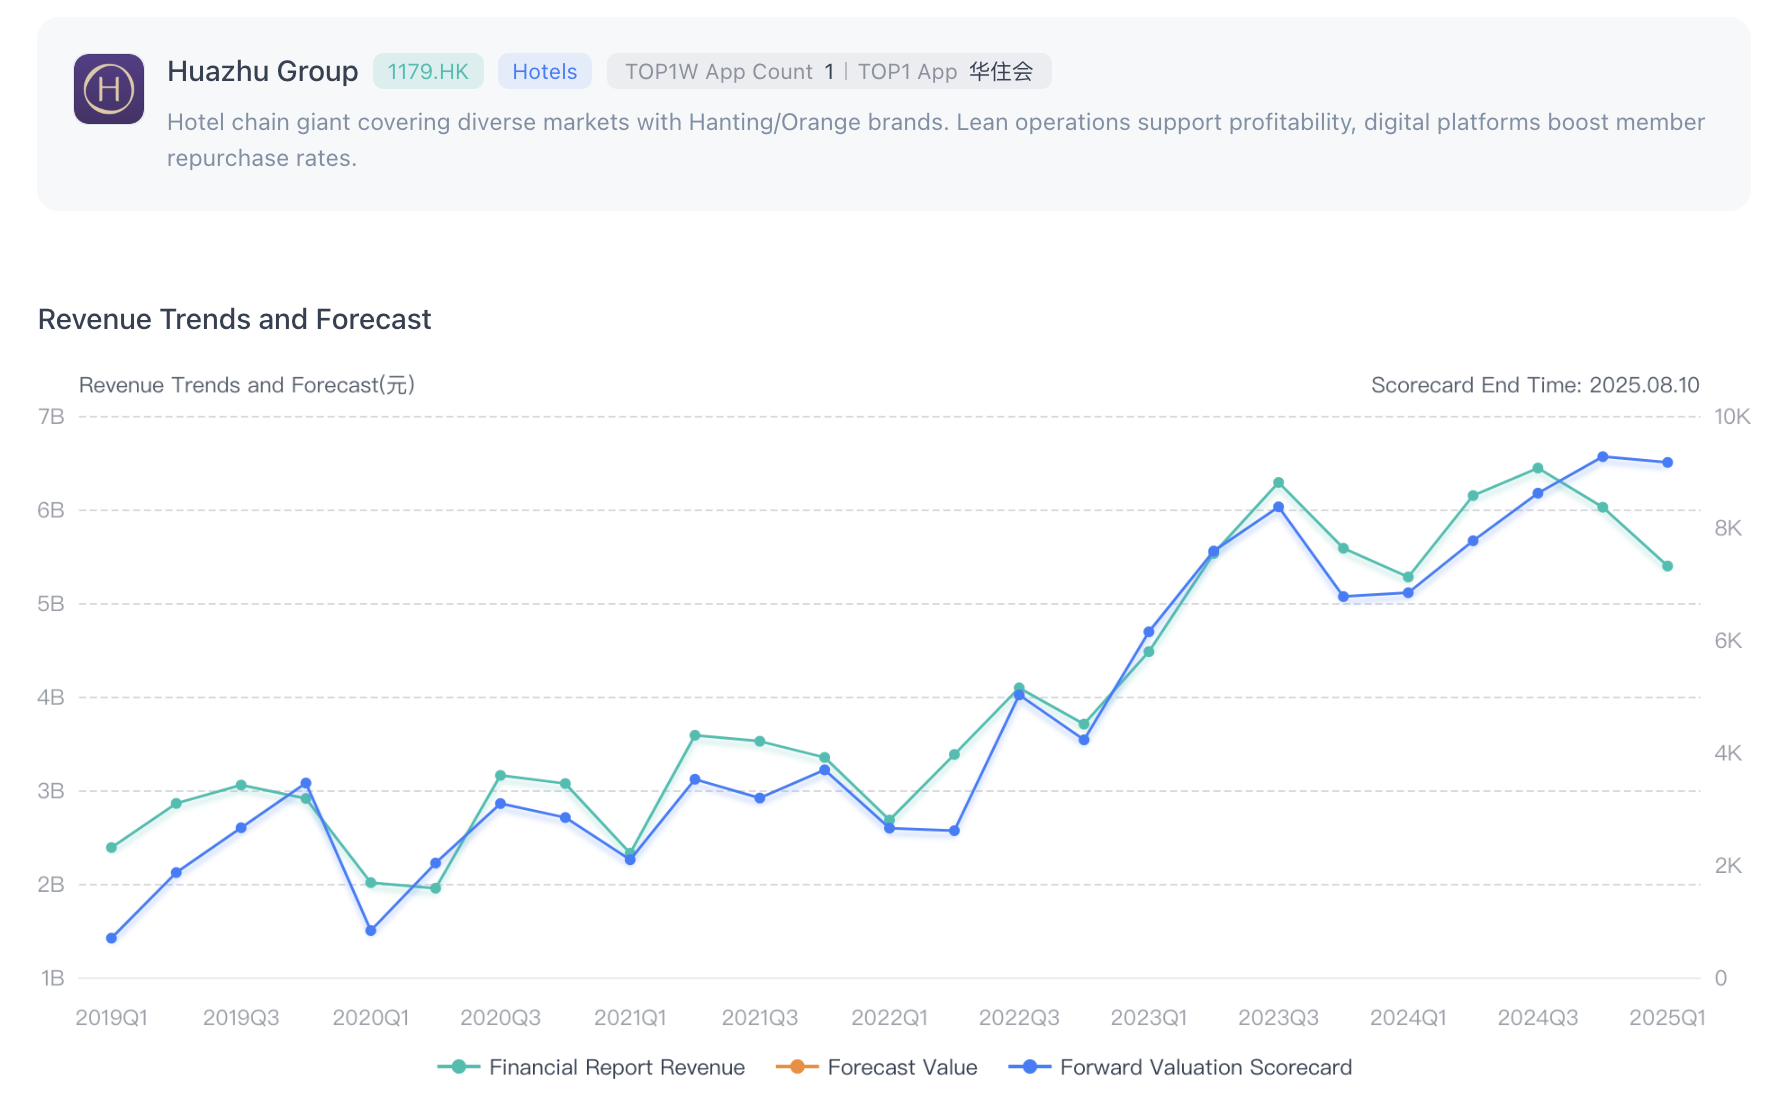Viewport: 1782px width, 1102px height.
Task: Switch to the Hotels category tab
Action: click(x=544, y=71)
